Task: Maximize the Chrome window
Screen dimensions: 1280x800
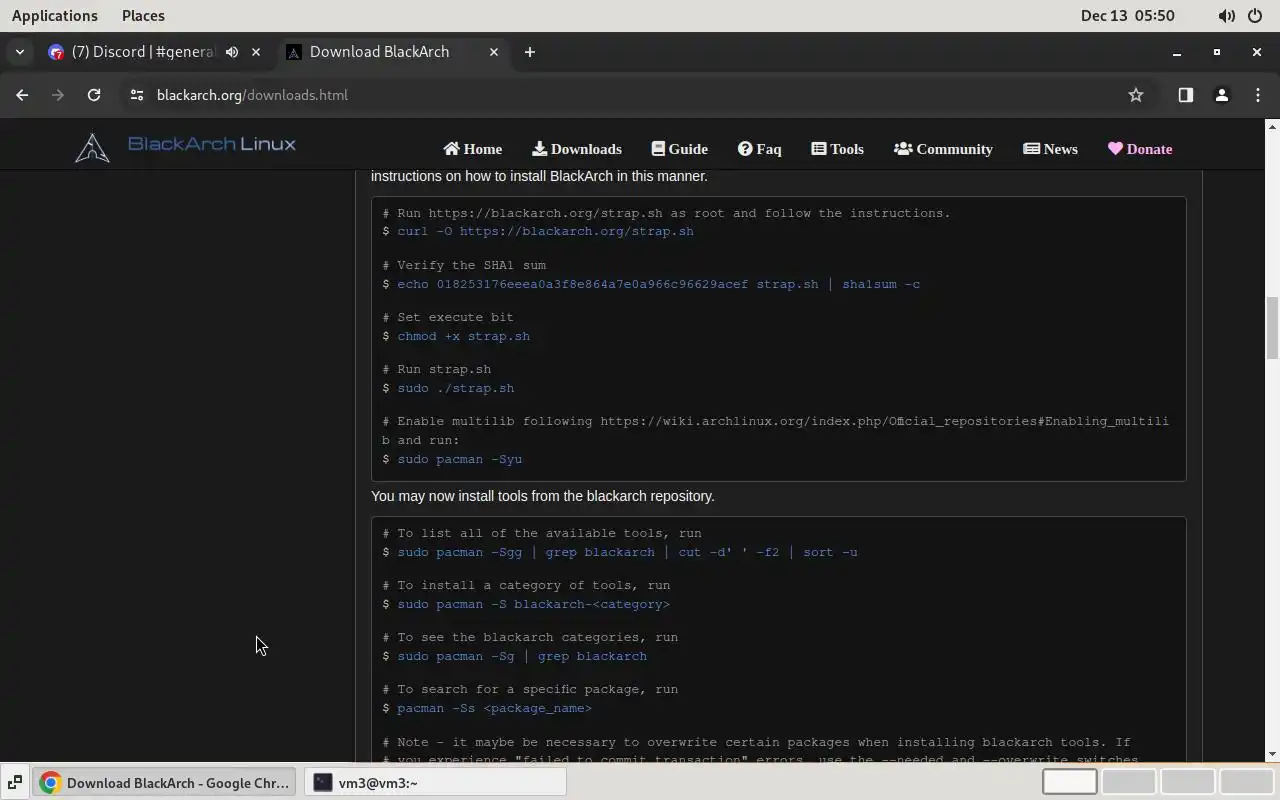Action: [1217, 52]
